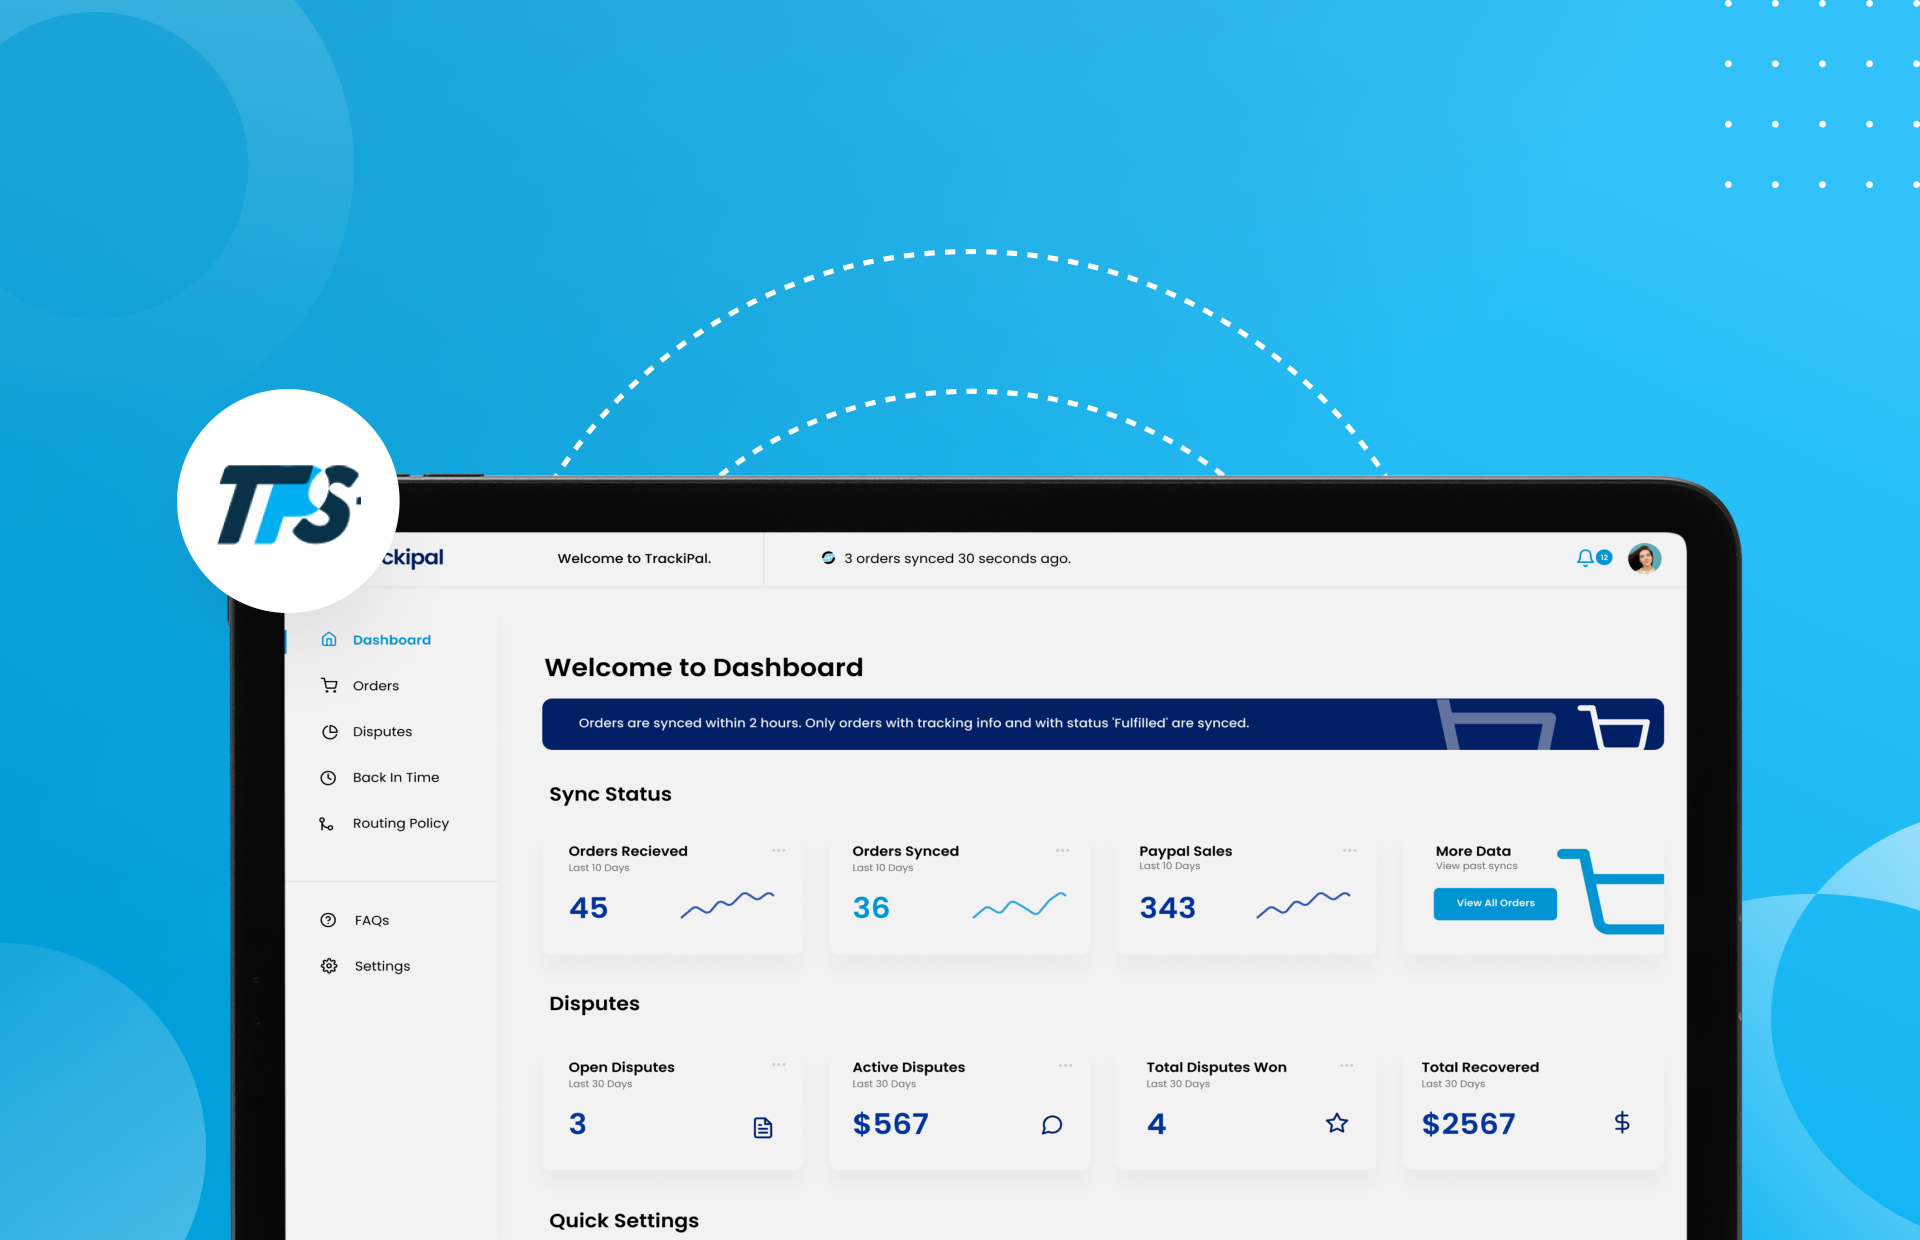Click the Total Recovered value $2567
The height and width of the screenshot is (1240, 1920).
[1468, 1124]
